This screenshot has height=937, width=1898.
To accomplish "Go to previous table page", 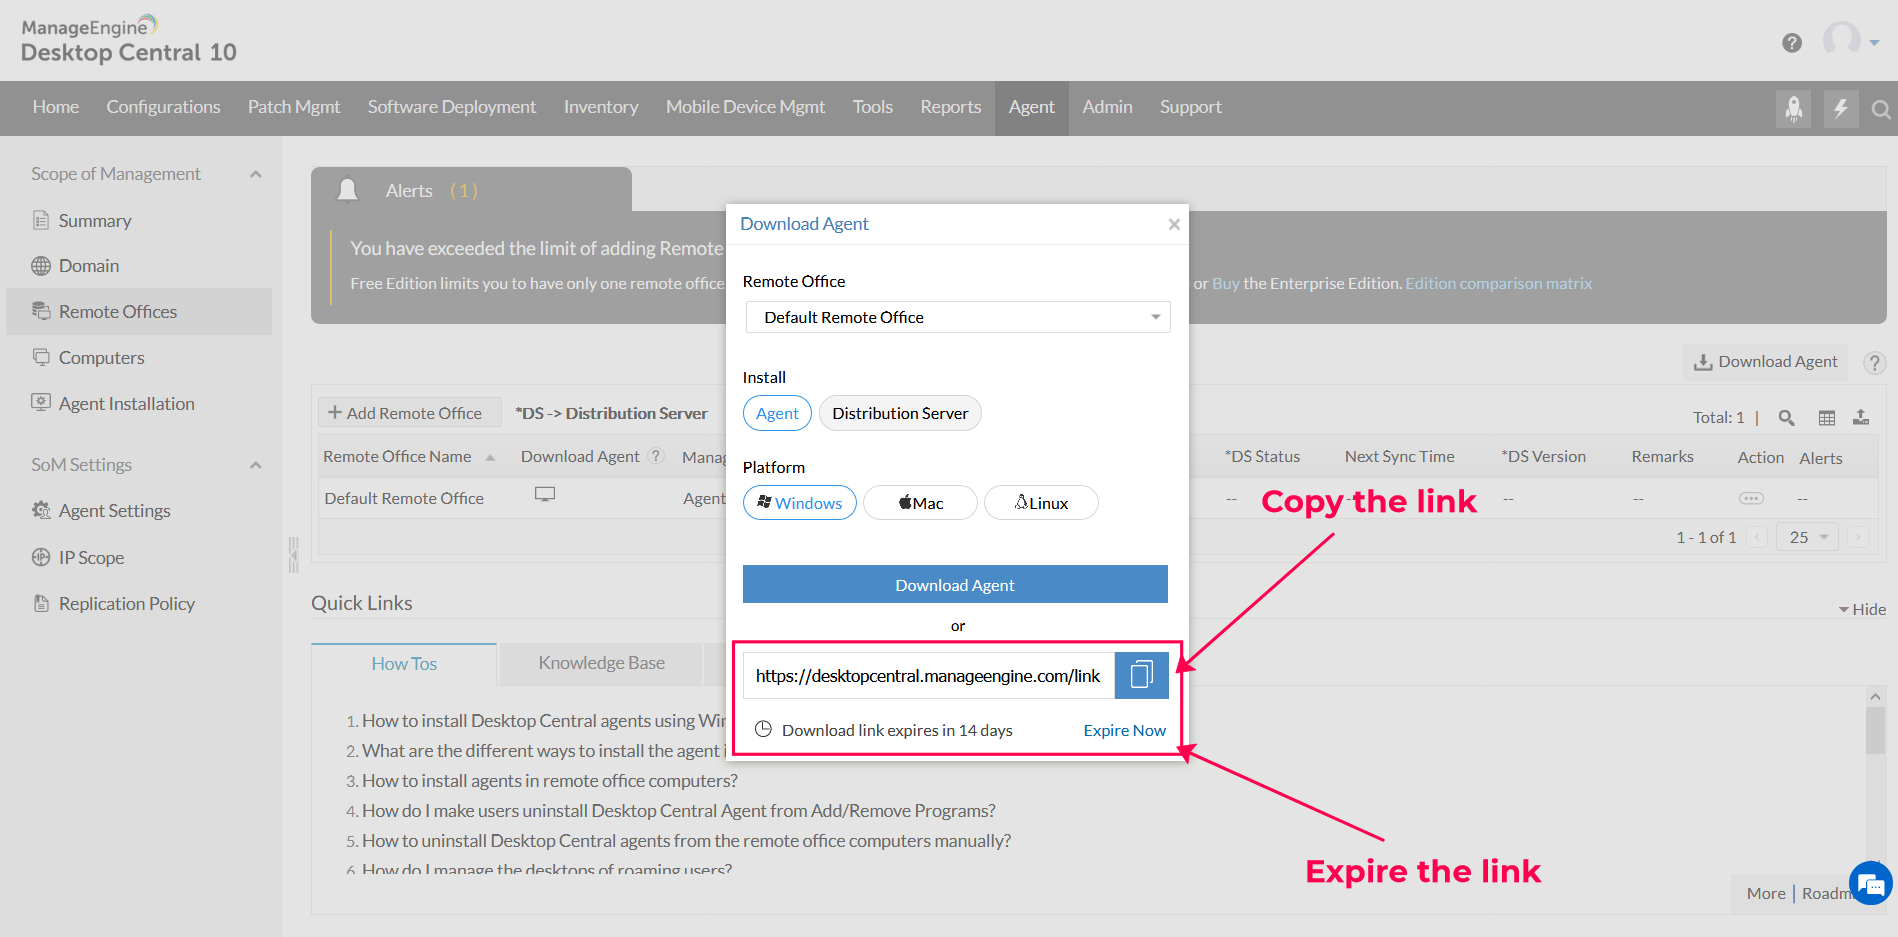I will (x=1757, y=537).
